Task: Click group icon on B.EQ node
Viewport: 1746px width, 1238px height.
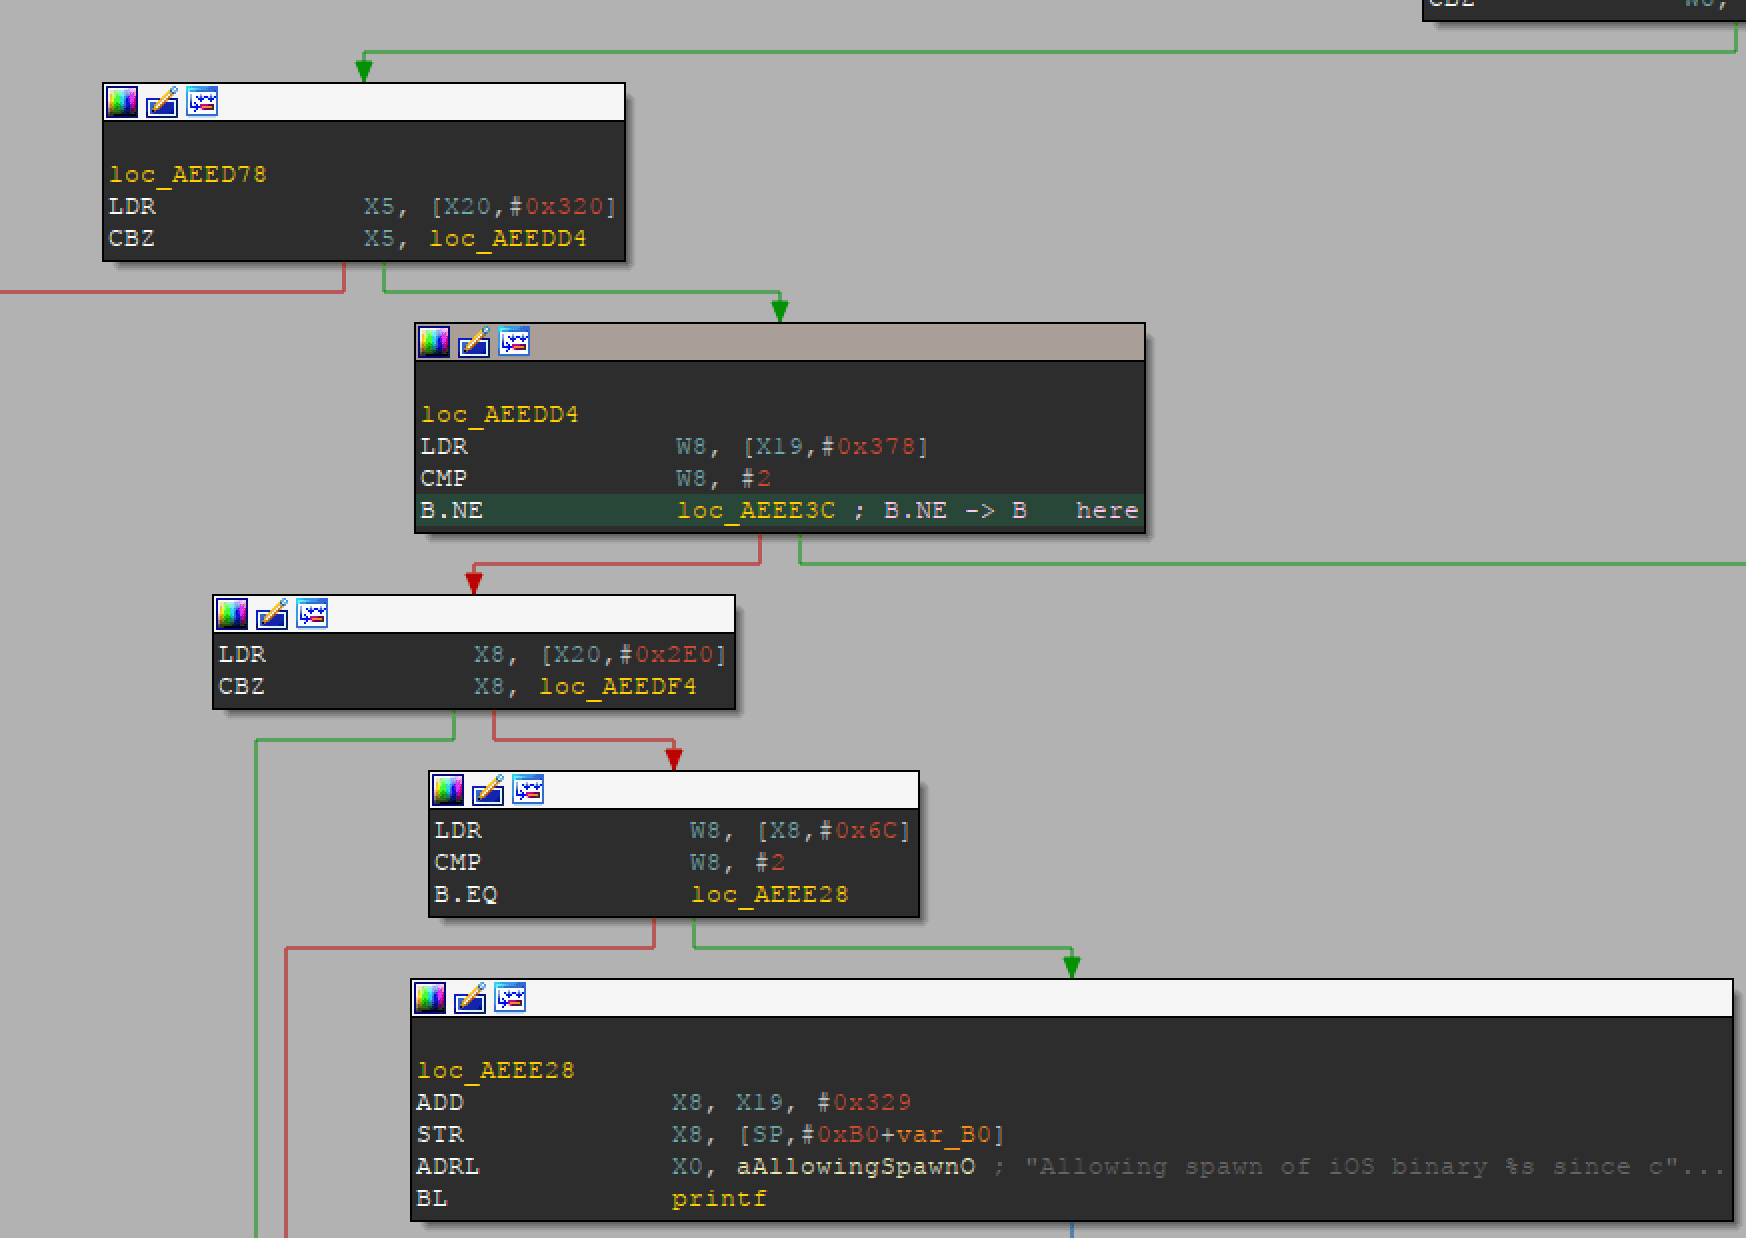Action: coord(528,790)
